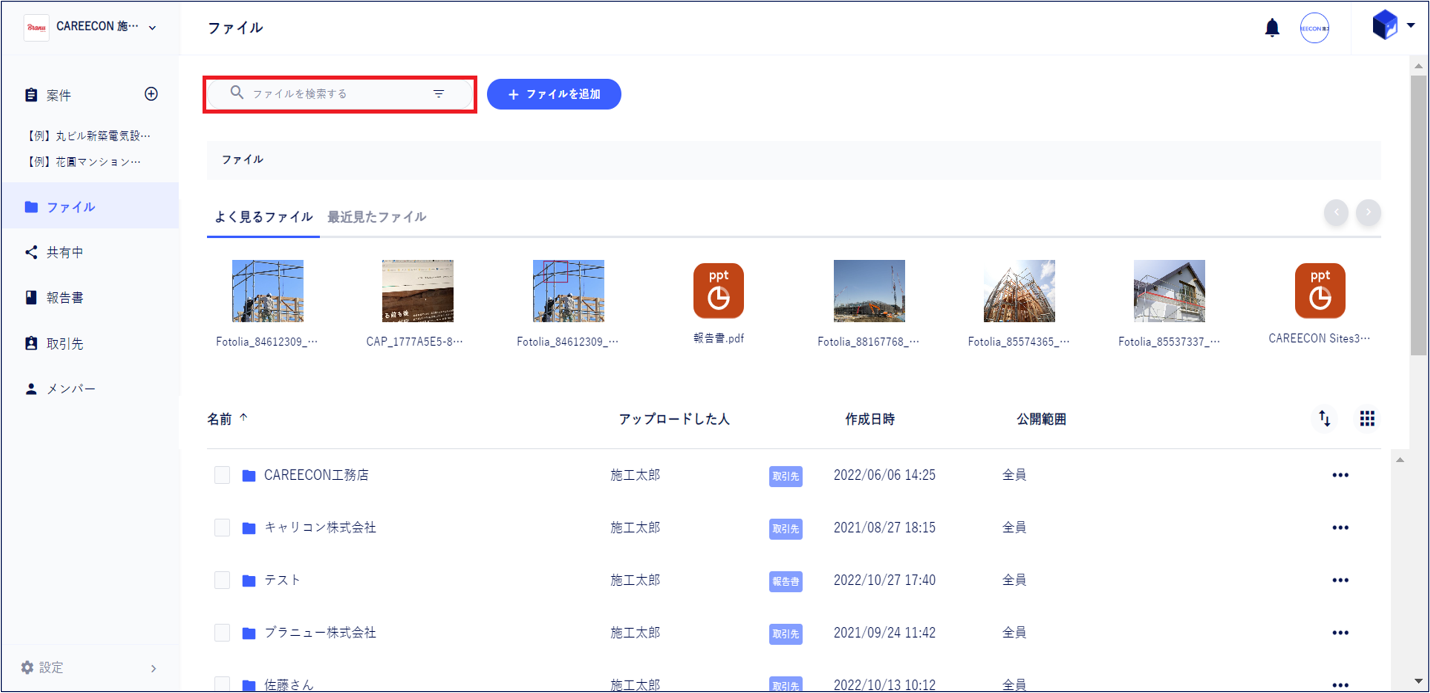Open the more menu for プラニュー株式会社

[1341, 633]
